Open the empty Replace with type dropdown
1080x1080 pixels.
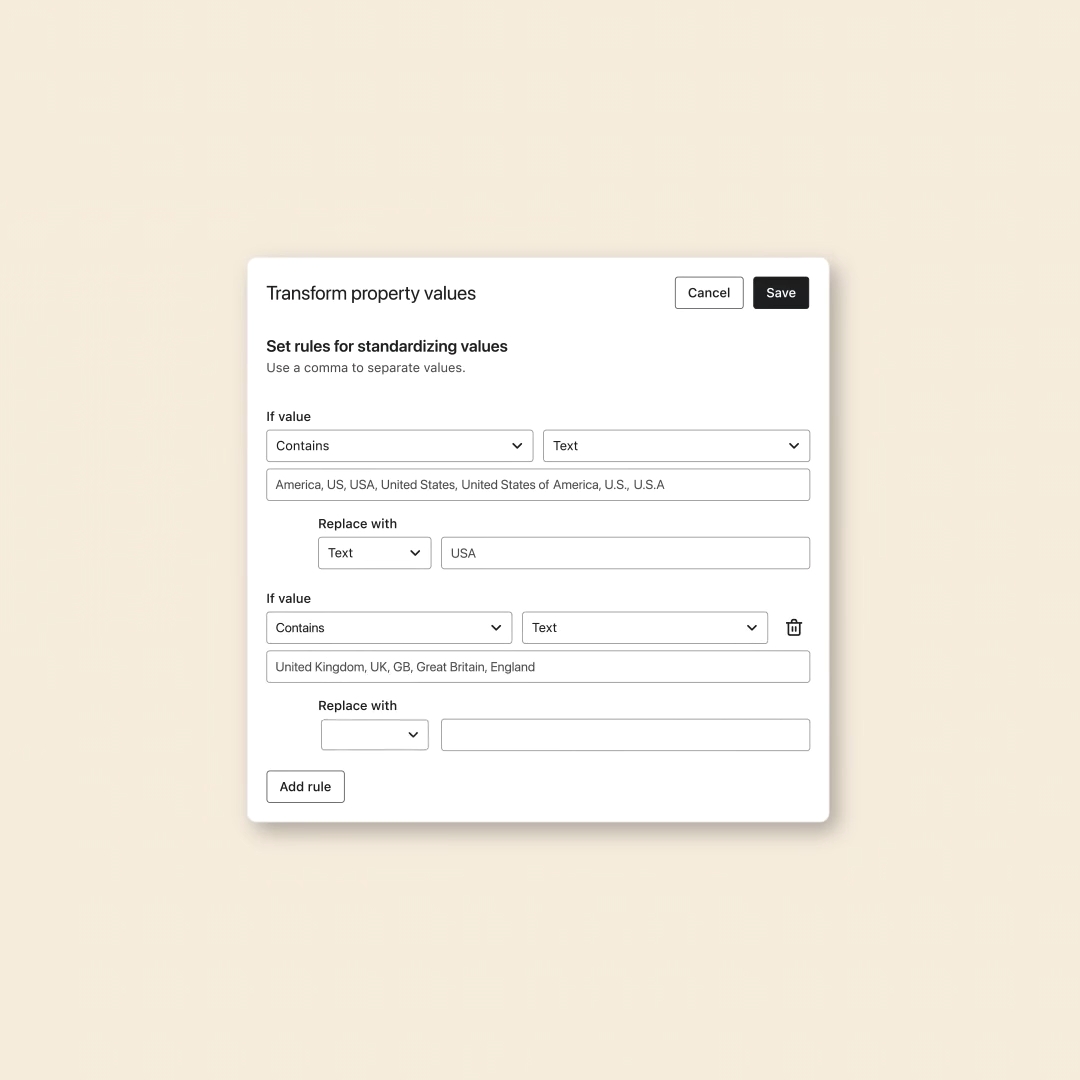pyautogui.click(x=374, y=735)
